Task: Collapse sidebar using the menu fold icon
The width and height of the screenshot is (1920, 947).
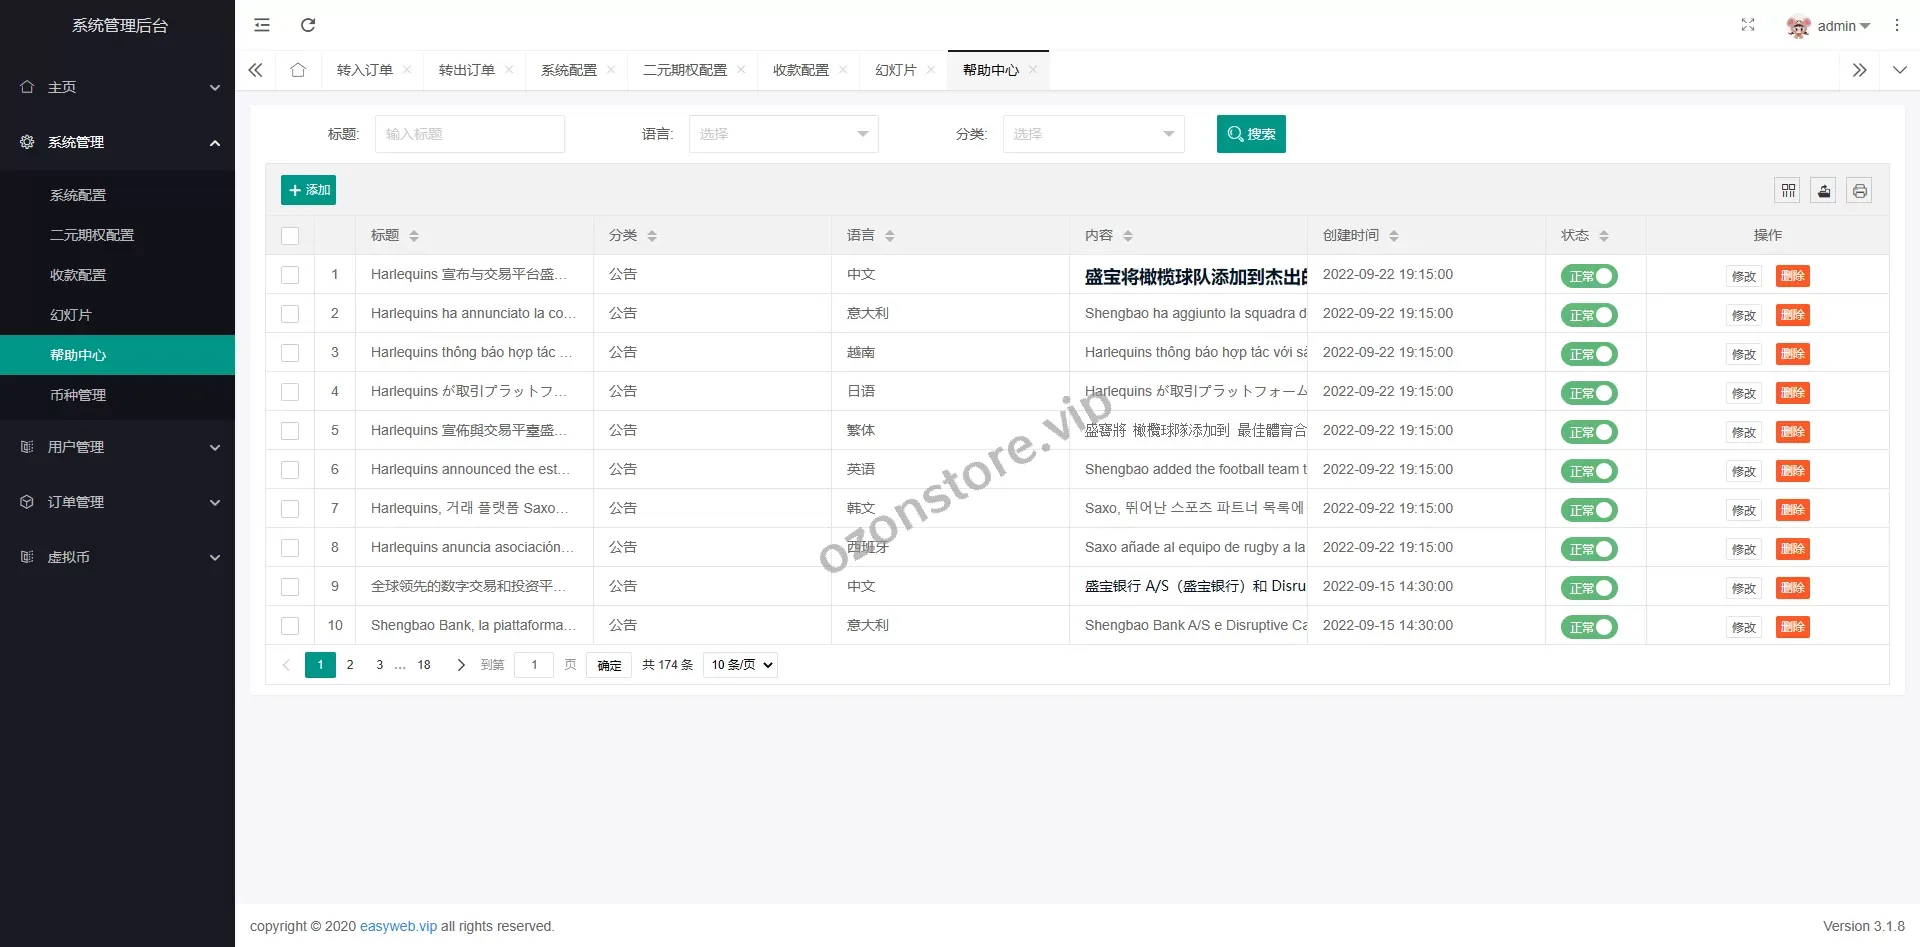Action: (262, 25)
